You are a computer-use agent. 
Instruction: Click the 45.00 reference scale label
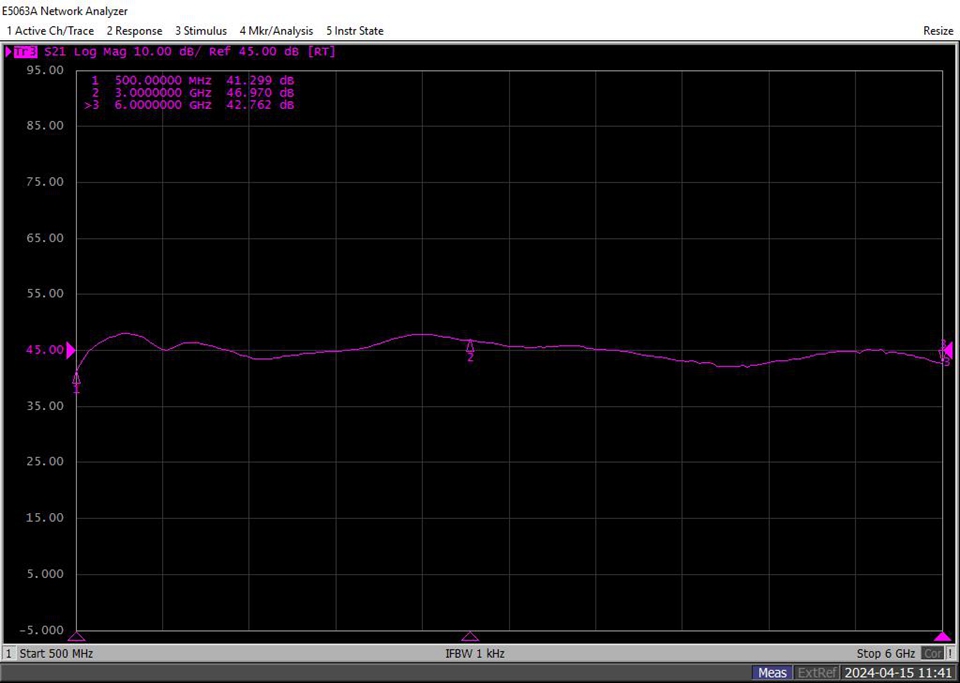45,350
